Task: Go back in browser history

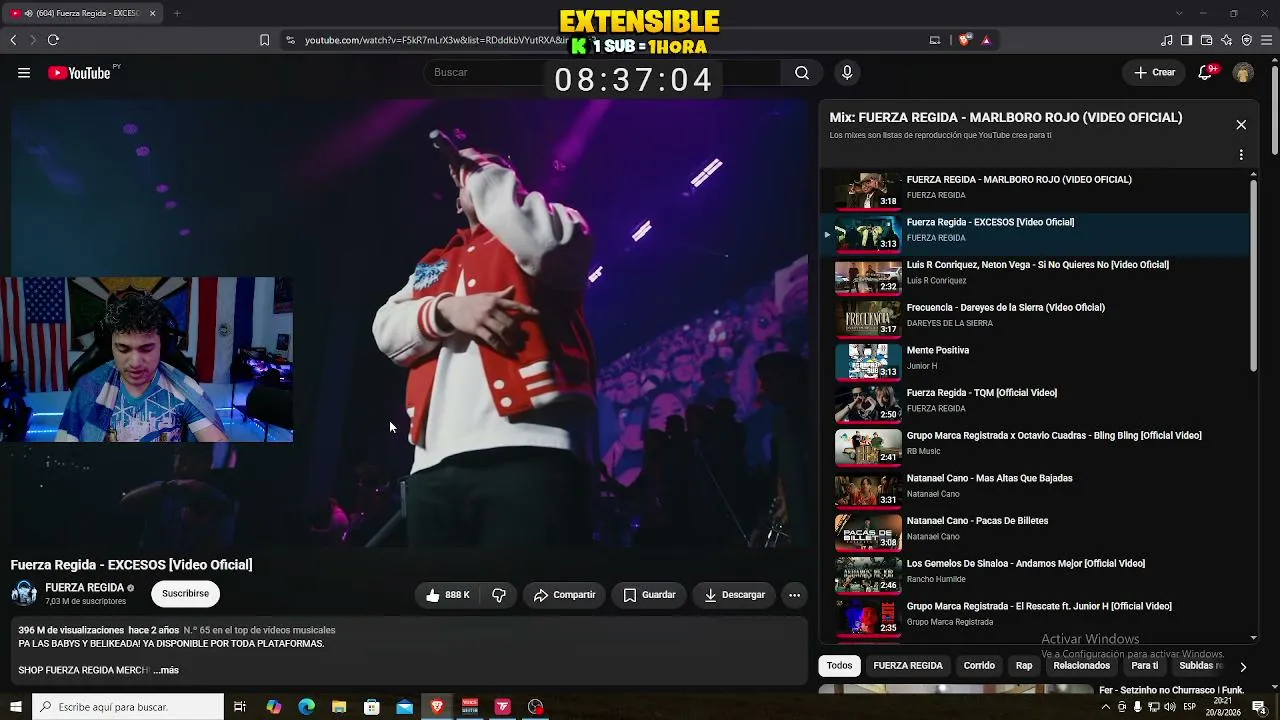Action: [x=13, y=40]
